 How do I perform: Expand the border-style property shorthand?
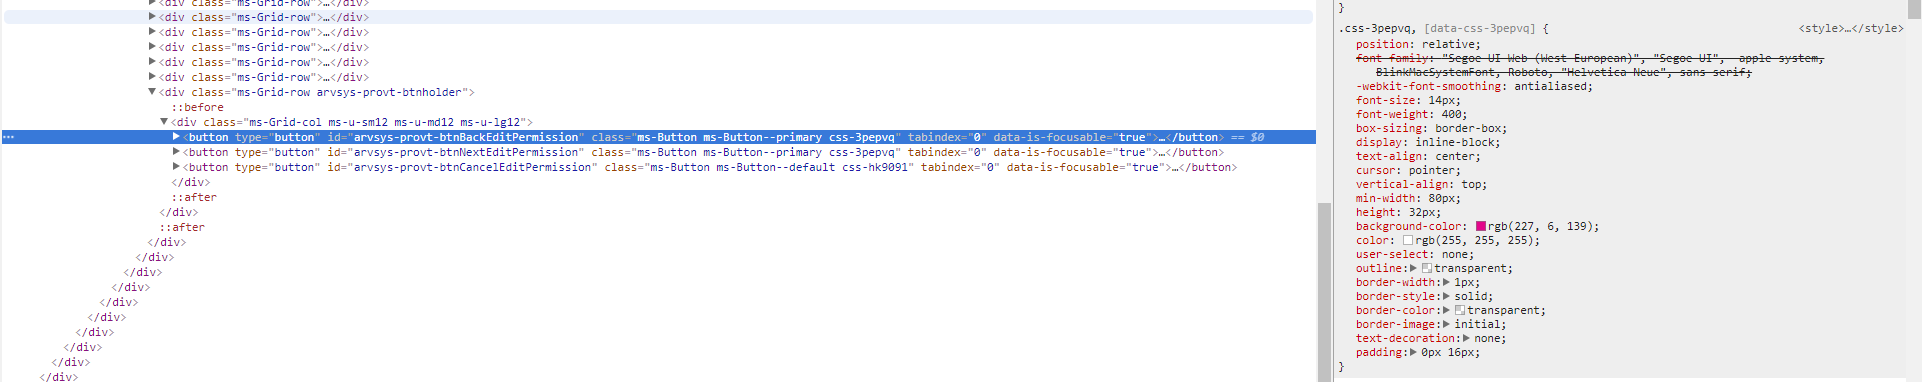click(1446, 296)
